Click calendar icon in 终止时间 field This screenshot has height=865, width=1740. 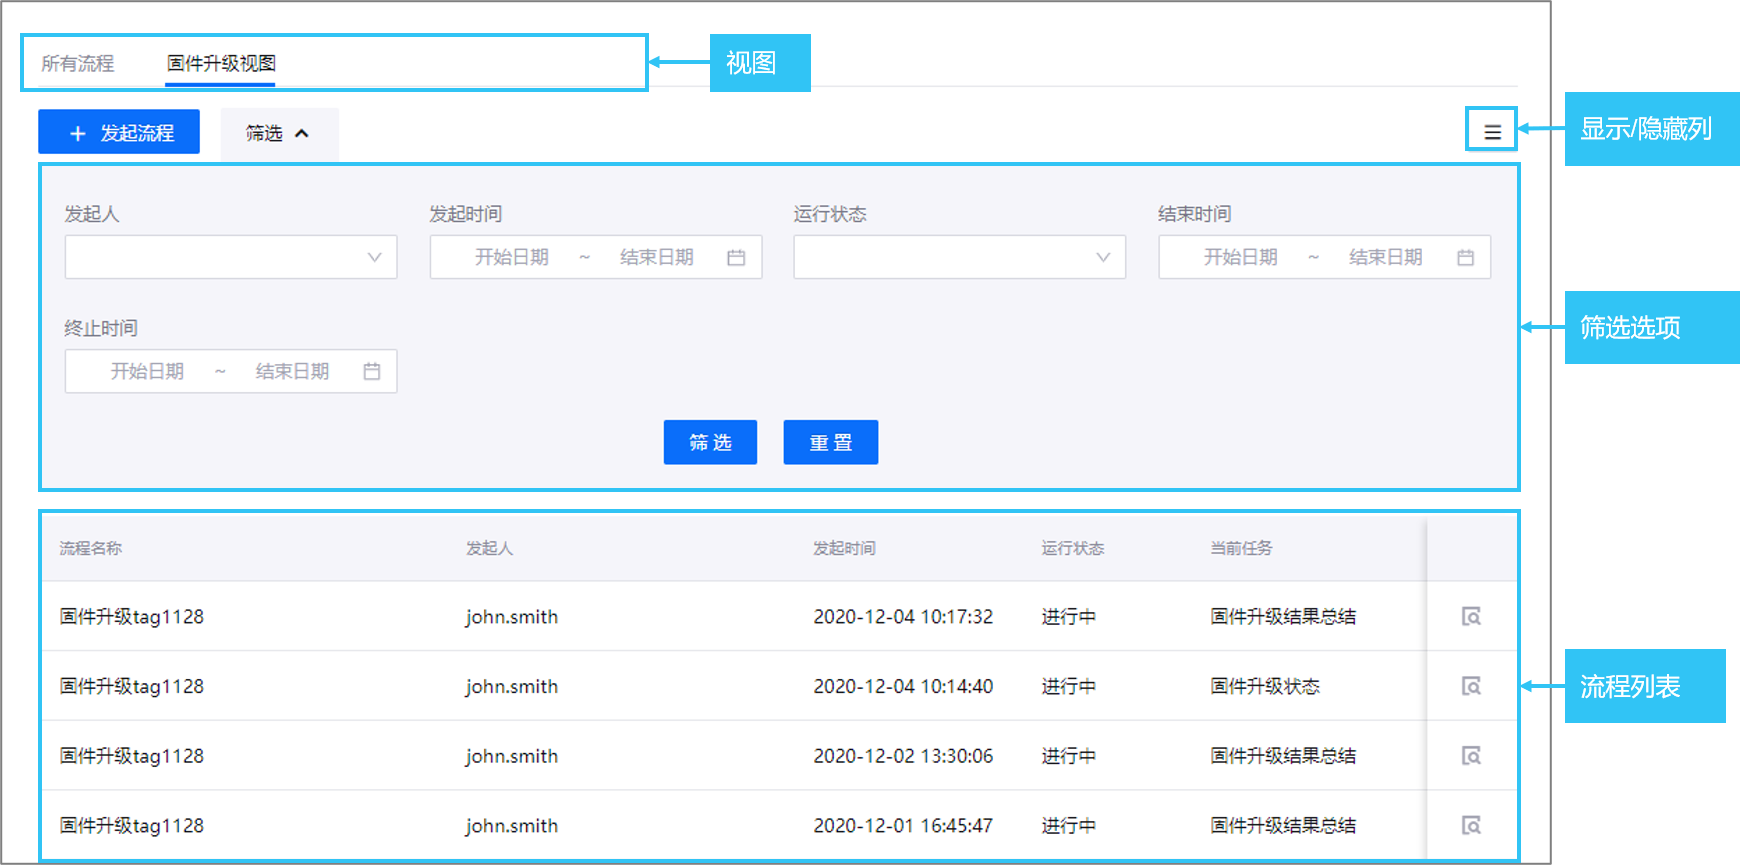pos(372,371)
